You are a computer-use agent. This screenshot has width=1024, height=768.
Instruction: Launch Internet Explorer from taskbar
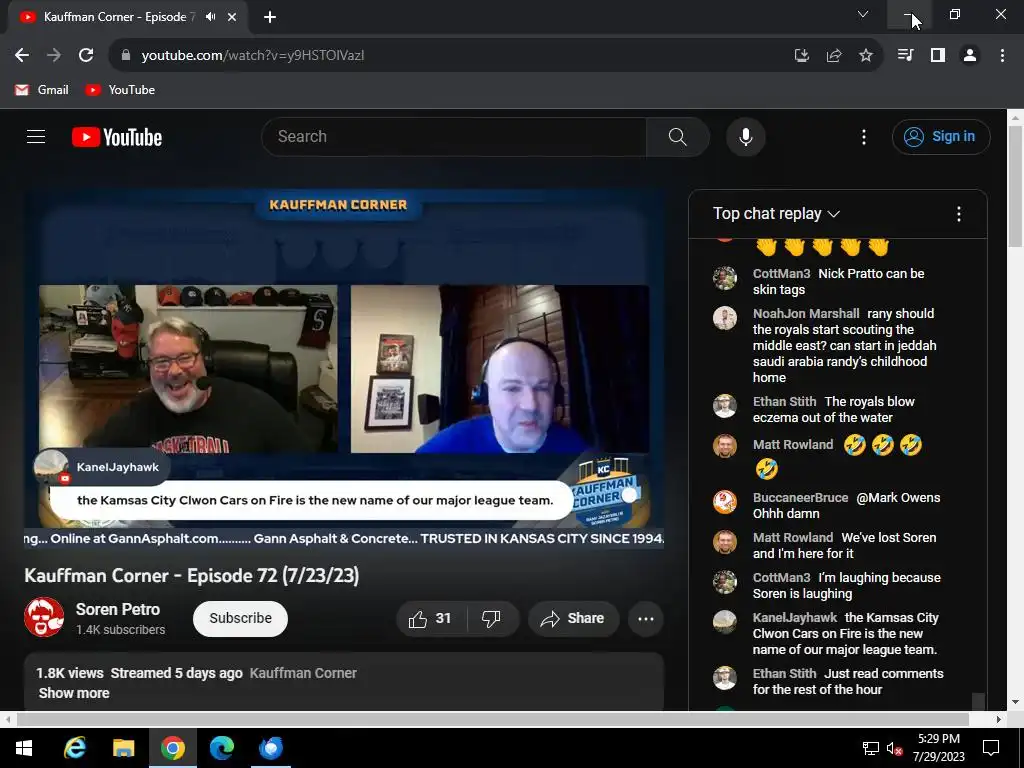click(74, 748)
